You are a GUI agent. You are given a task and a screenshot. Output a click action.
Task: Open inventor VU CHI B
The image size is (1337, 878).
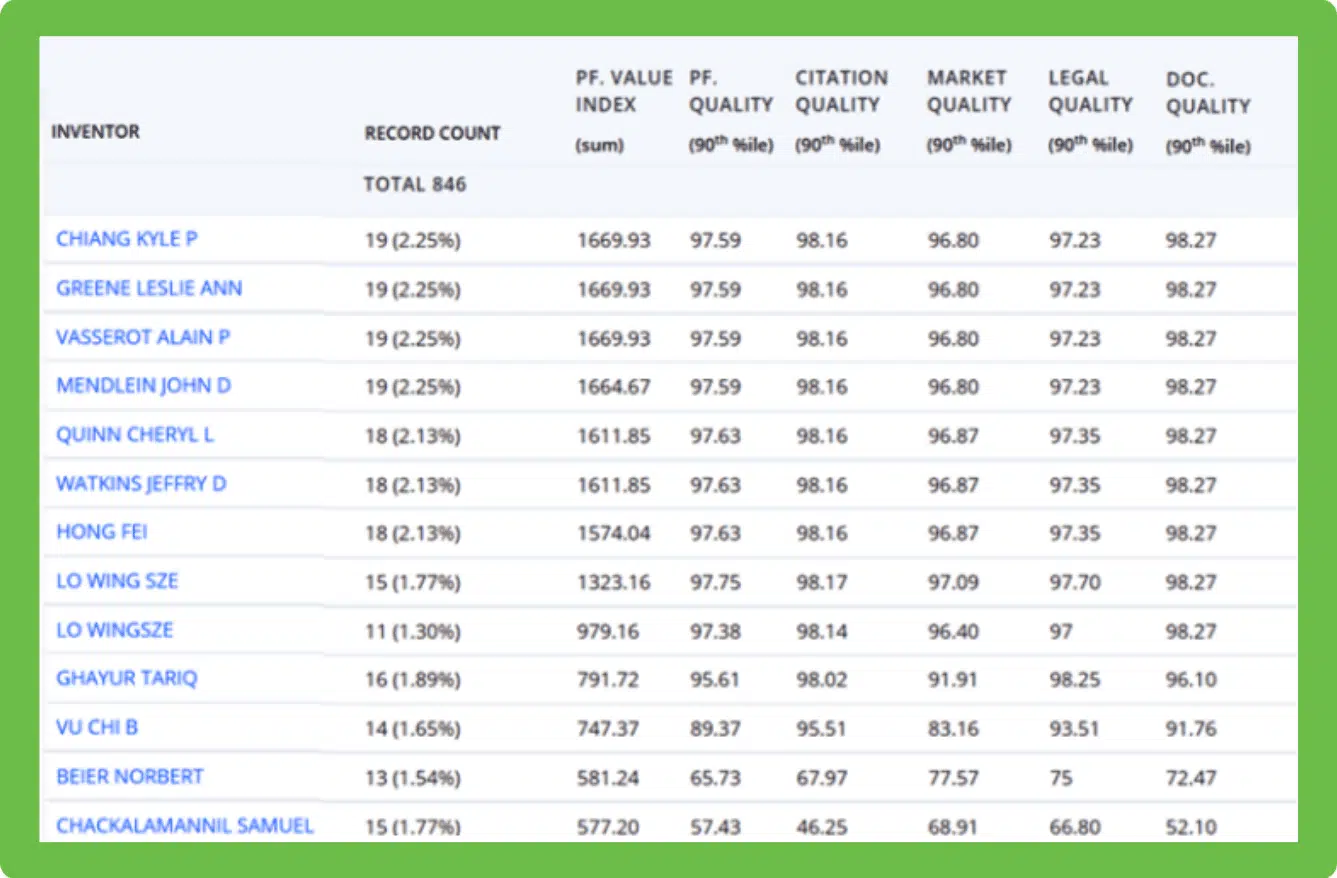click(97, 727)
